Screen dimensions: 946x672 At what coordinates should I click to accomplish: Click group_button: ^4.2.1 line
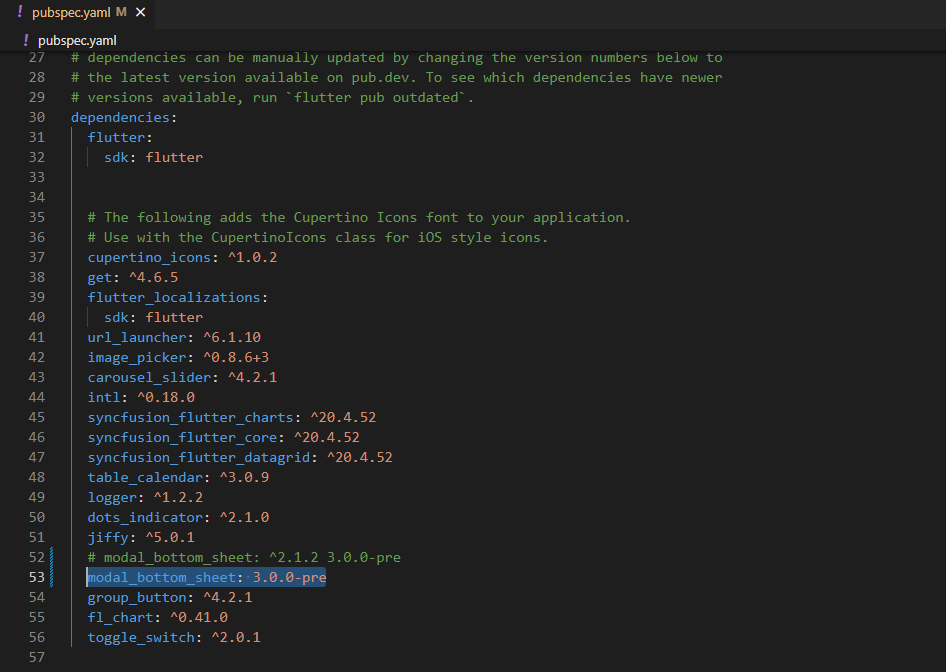170,597
